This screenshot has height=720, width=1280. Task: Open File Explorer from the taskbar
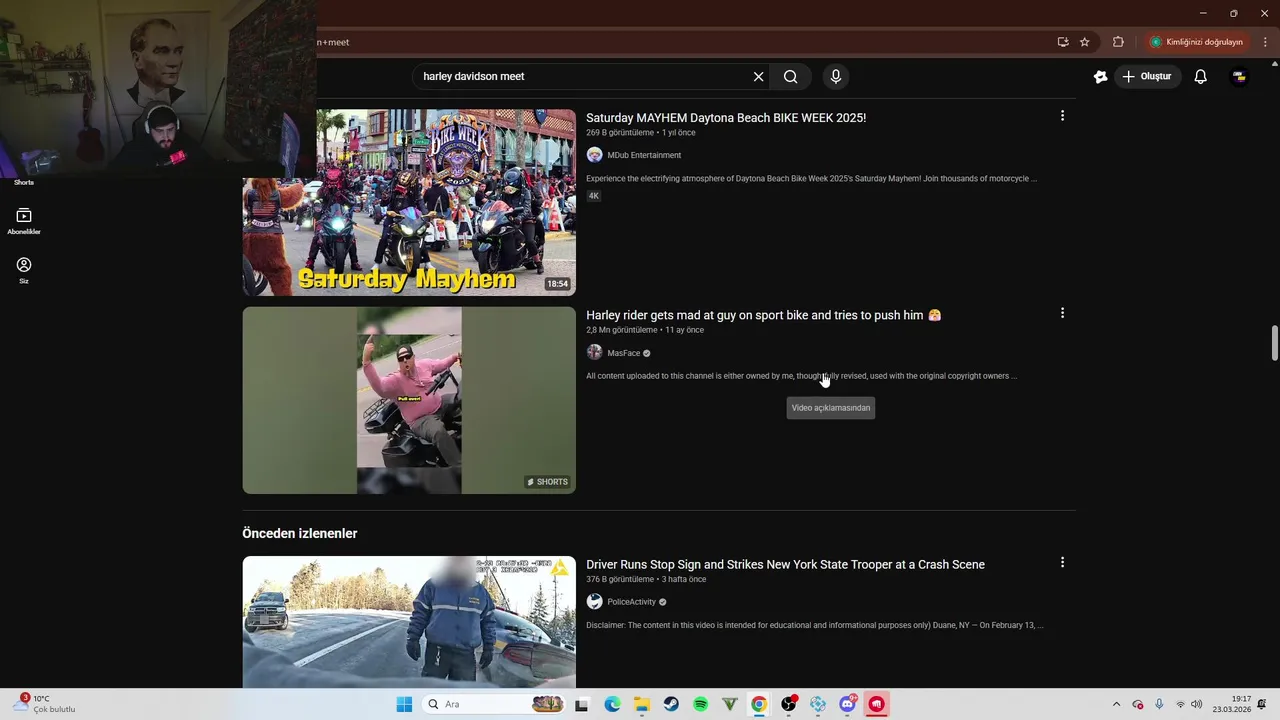642,704
